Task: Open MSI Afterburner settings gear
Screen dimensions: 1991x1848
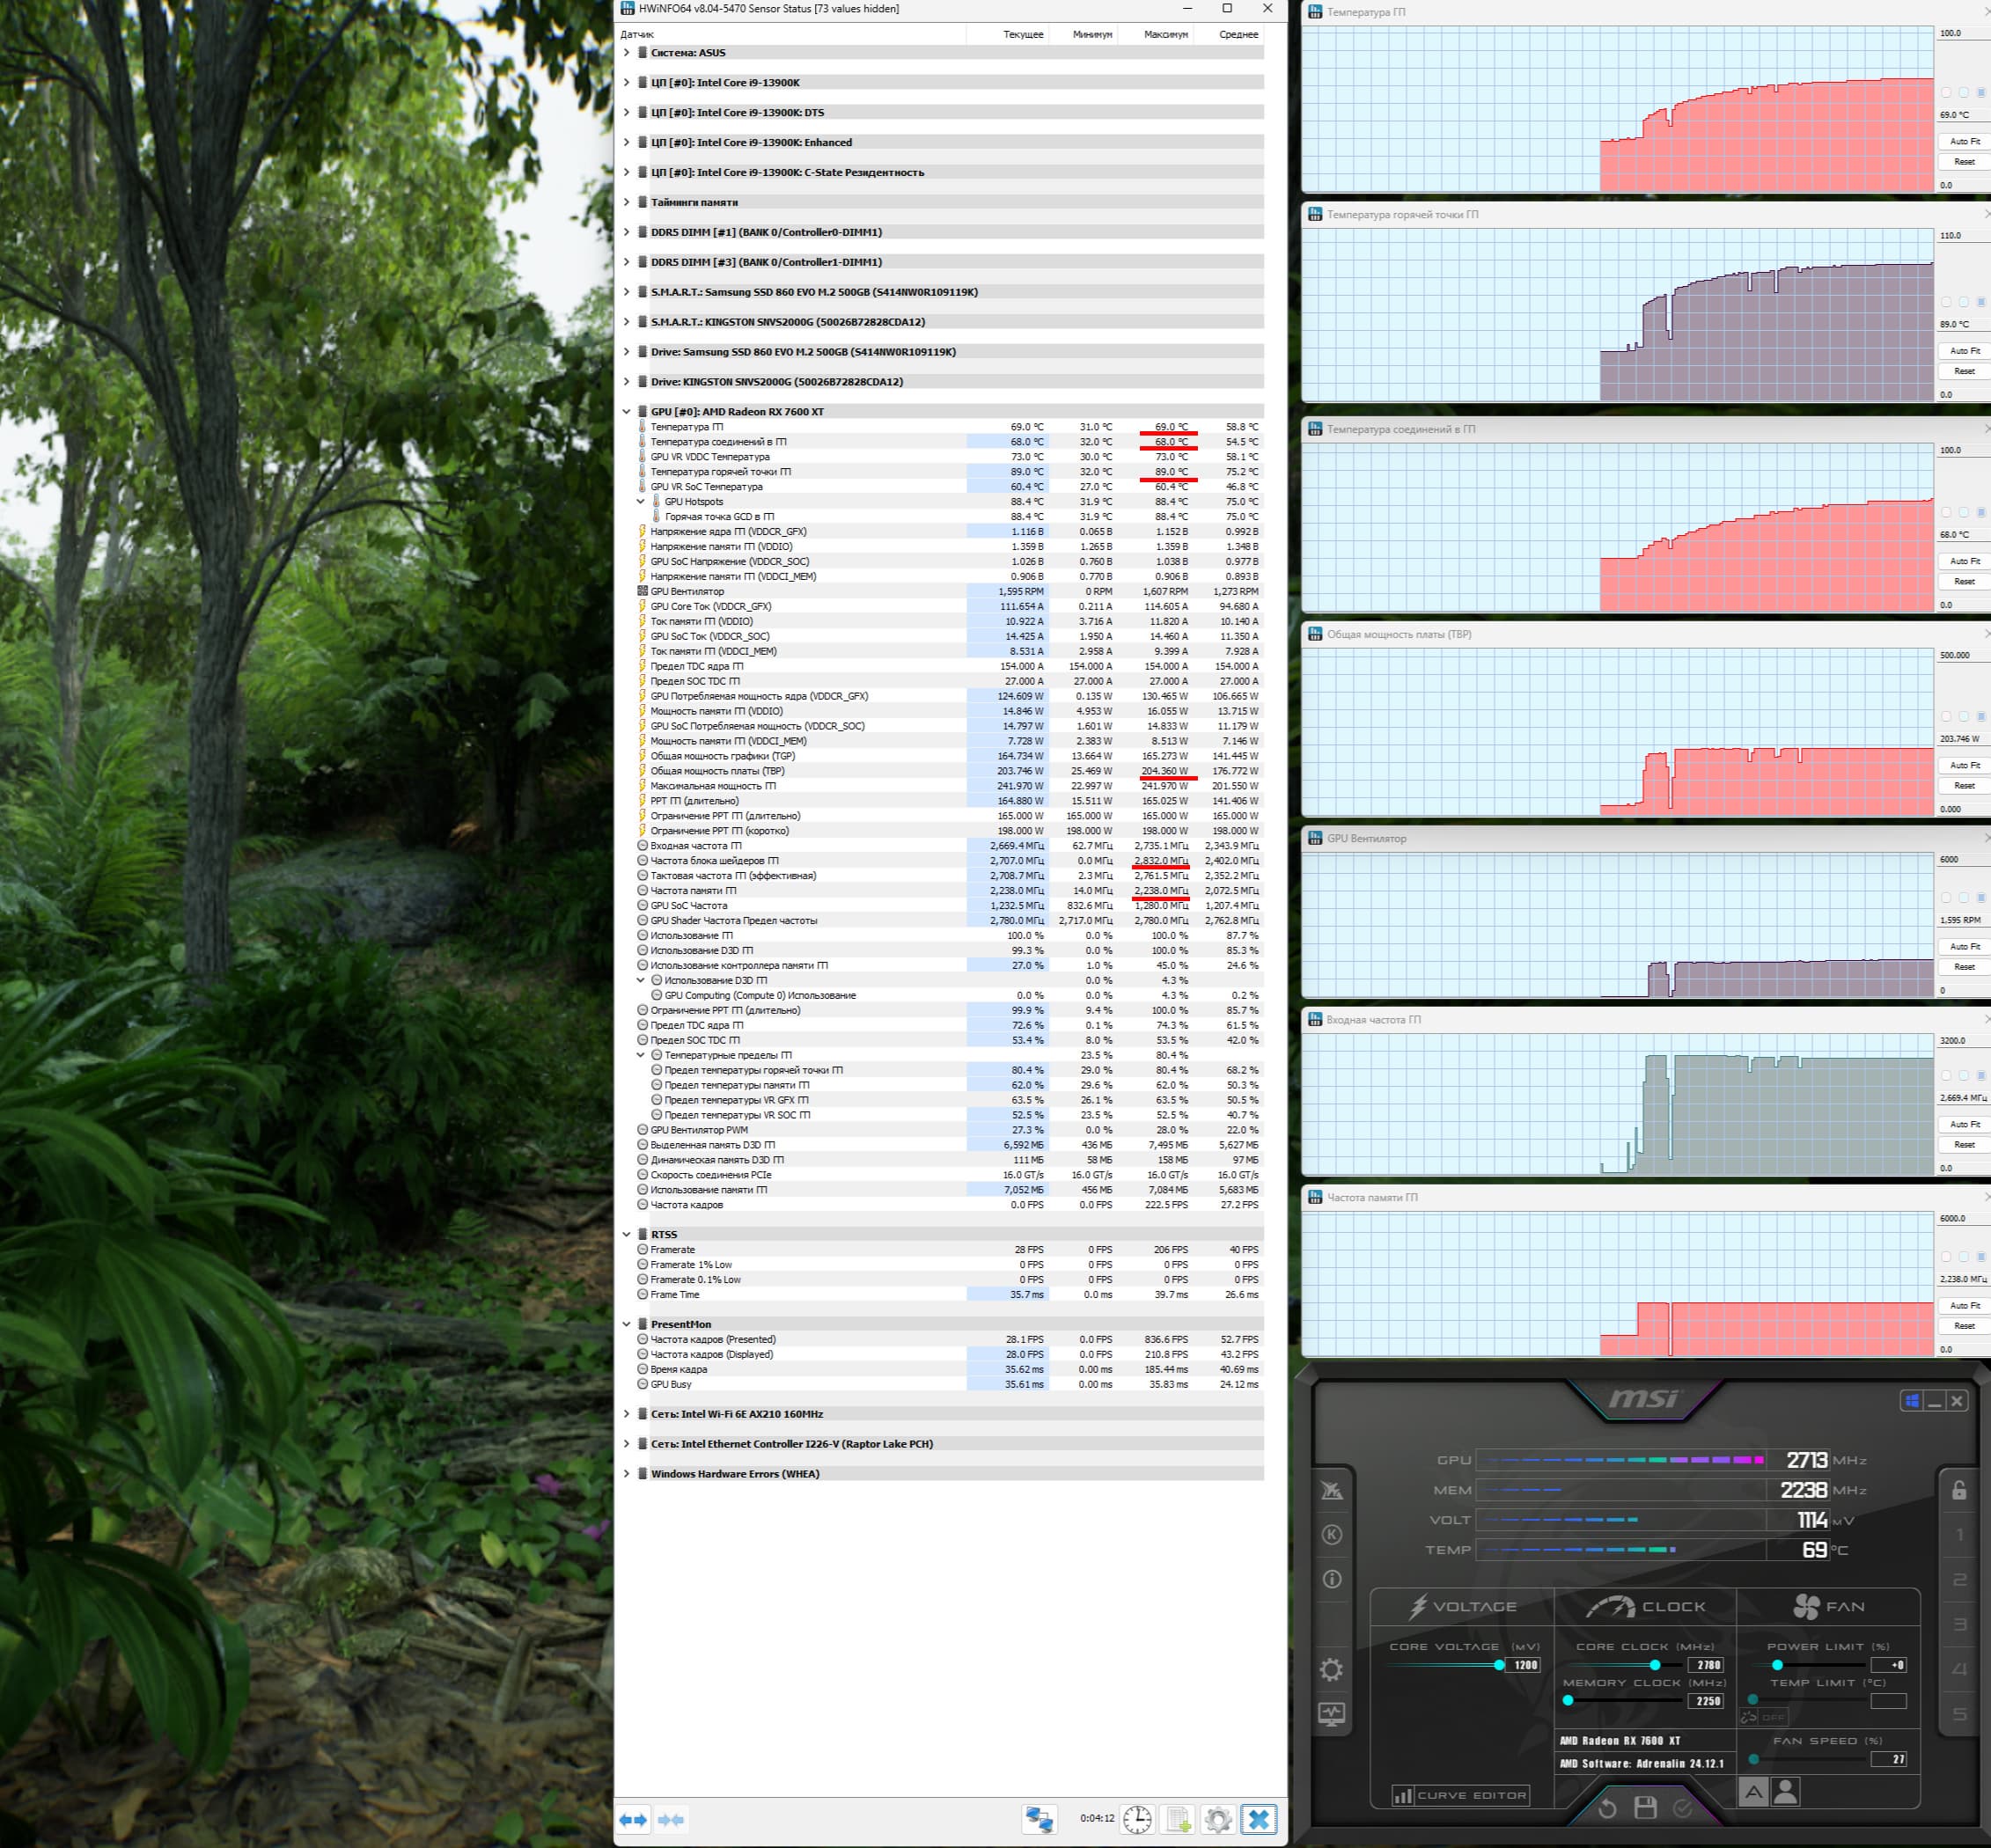Action: 1331,1670
